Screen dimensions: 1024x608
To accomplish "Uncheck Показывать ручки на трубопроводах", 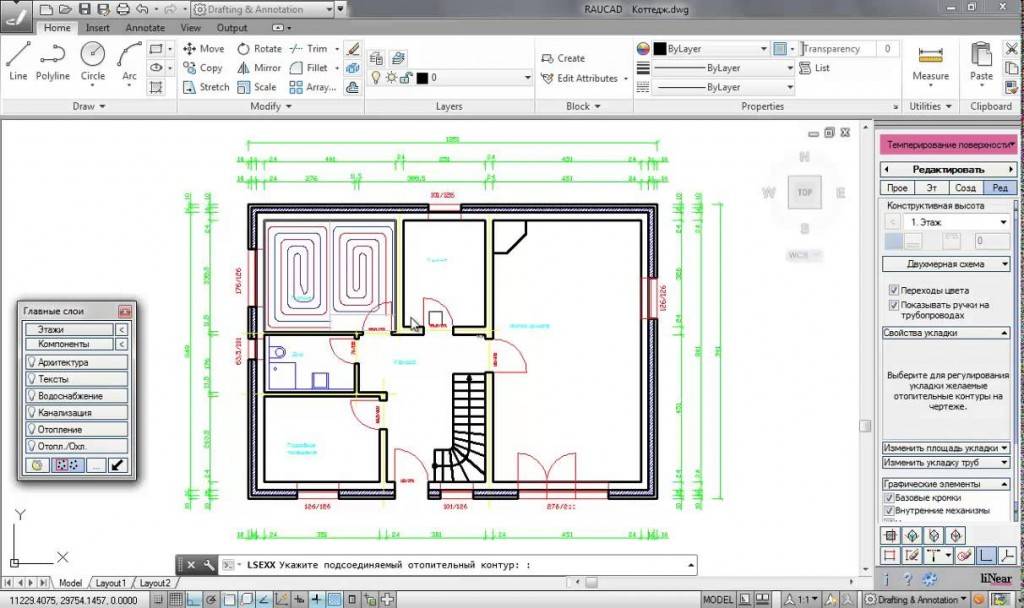I will pyautogui.click(x=893, y=305).
